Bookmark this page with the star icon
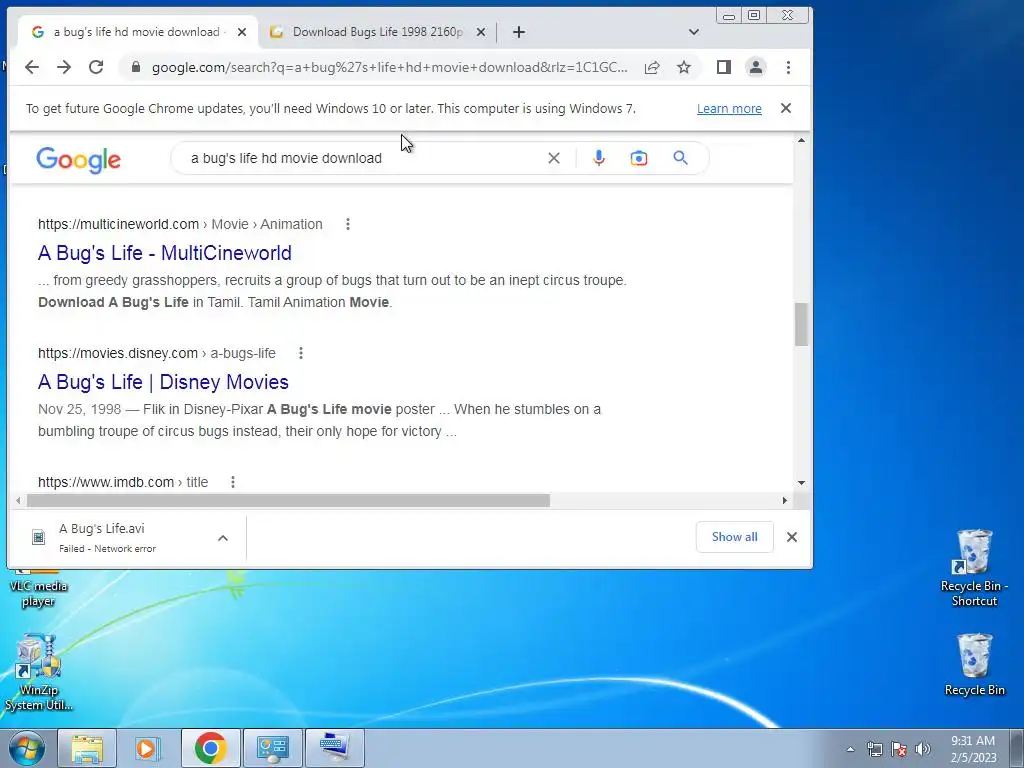 [684, 67]
